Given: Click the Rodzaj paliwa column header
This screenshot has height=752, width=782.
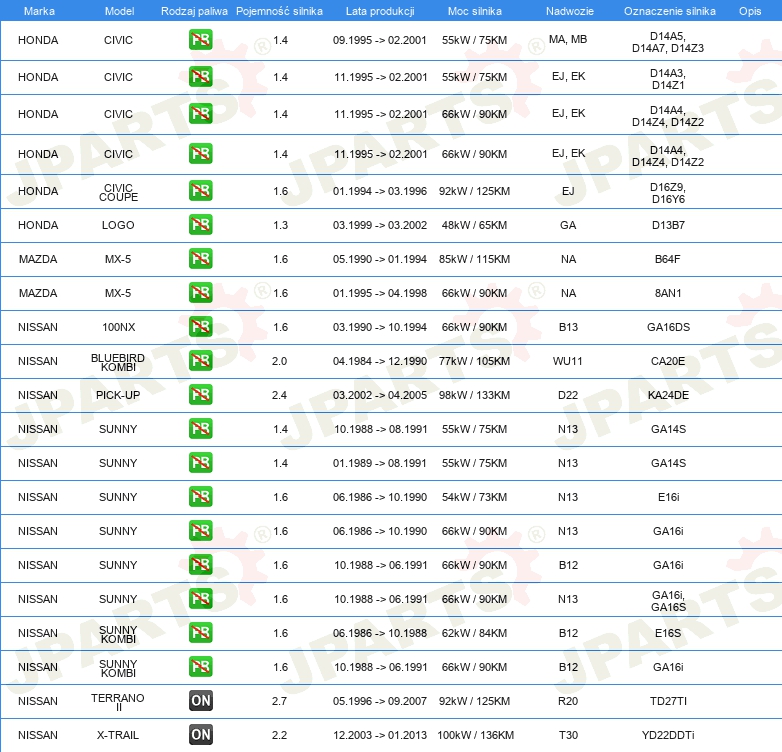Looking at the screenshot, I should [x=194, y=11].
